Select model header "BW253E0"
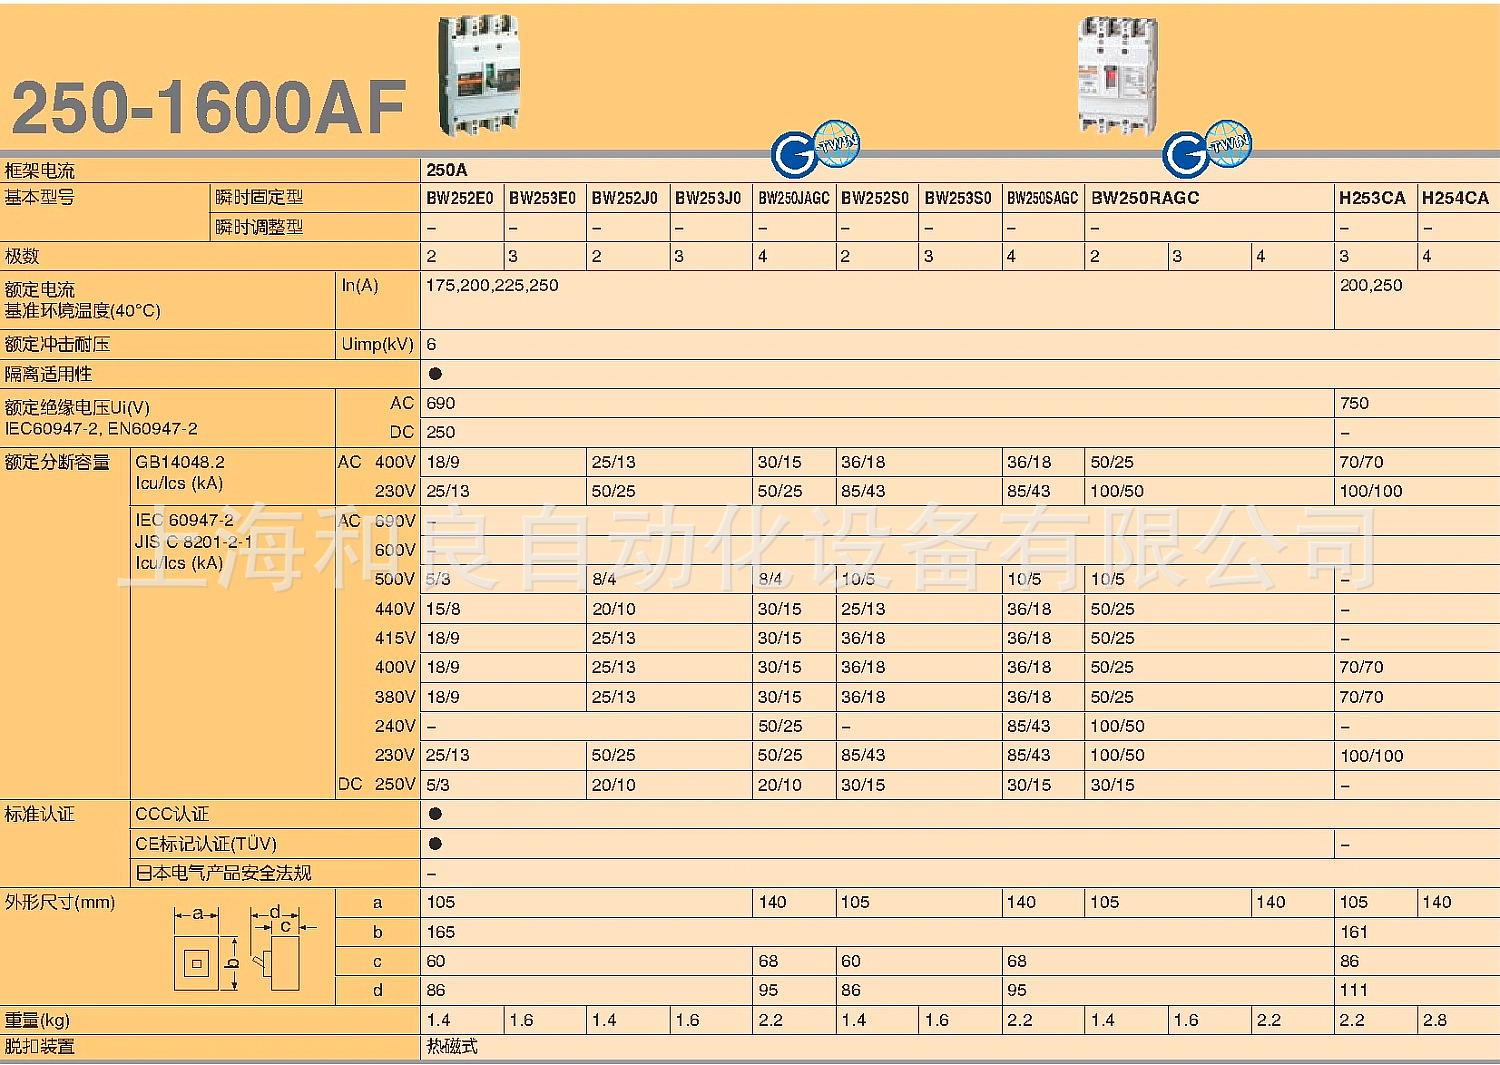1500x1065 pixels. [543, 198]
